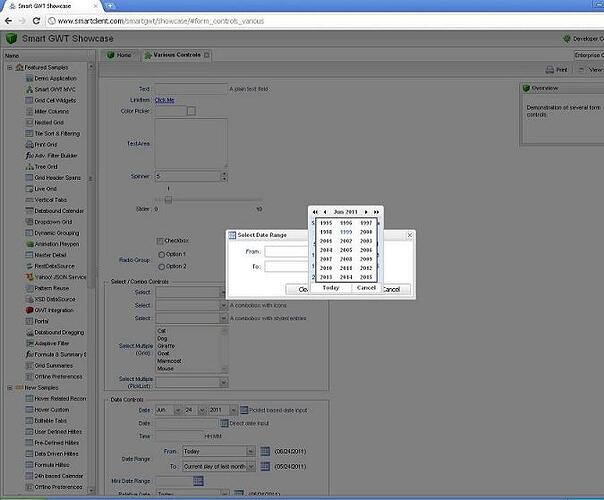Screen dimensions: 604x500
Task: Open the Color Picker swatch button
Action: point(191,111)
